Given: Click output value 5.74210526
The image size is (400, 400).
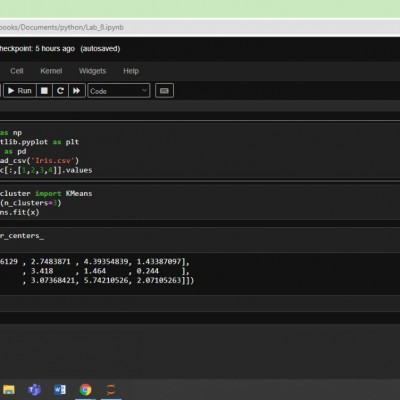Looking at the screenshot, I should point(105,280).
